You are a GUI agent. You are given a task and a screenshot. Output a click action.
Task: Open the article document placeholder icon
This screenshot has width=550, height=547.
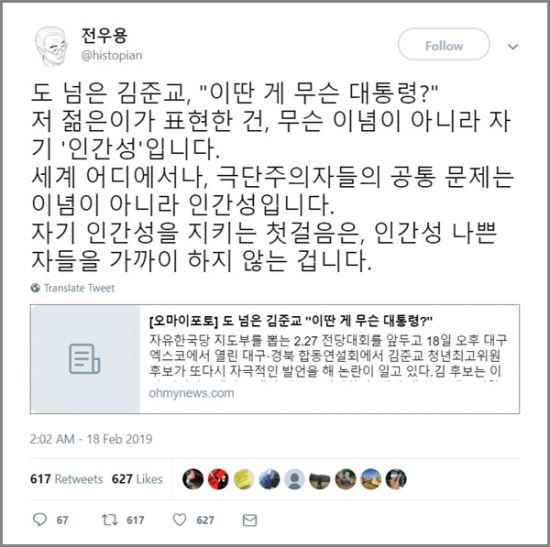85,359
